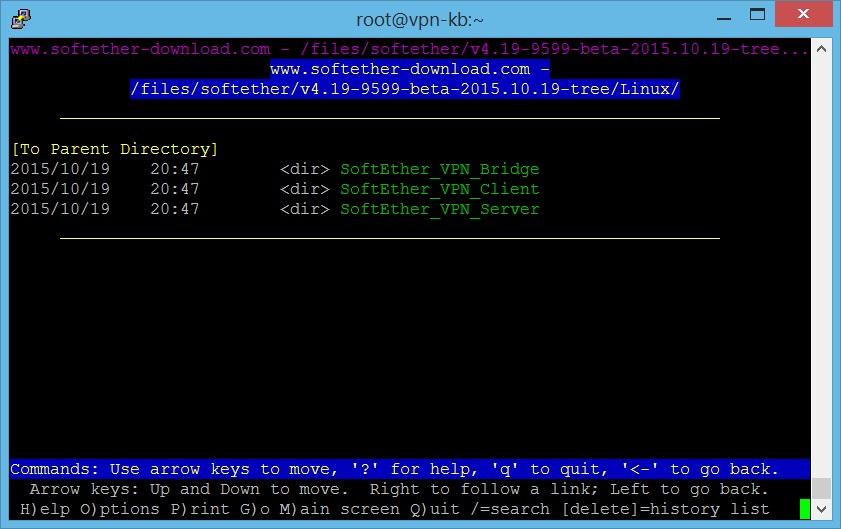The image size is (841, 529).
Task: Open the PuTTY icon system menu
Action: [x=20, y=19]
